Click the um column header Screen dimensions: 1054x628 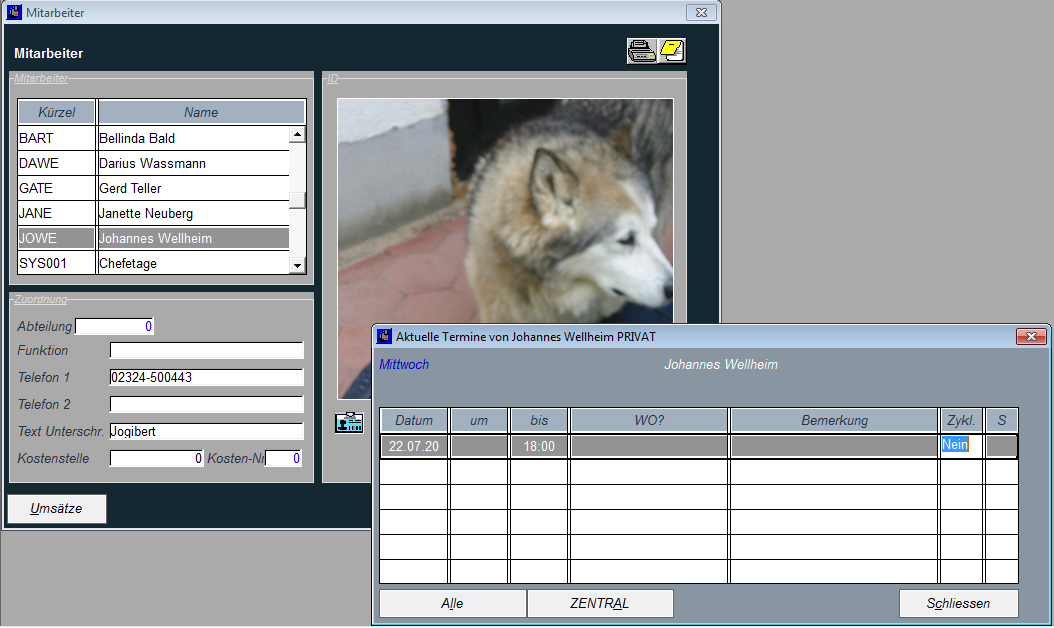[x=479, y=420]
